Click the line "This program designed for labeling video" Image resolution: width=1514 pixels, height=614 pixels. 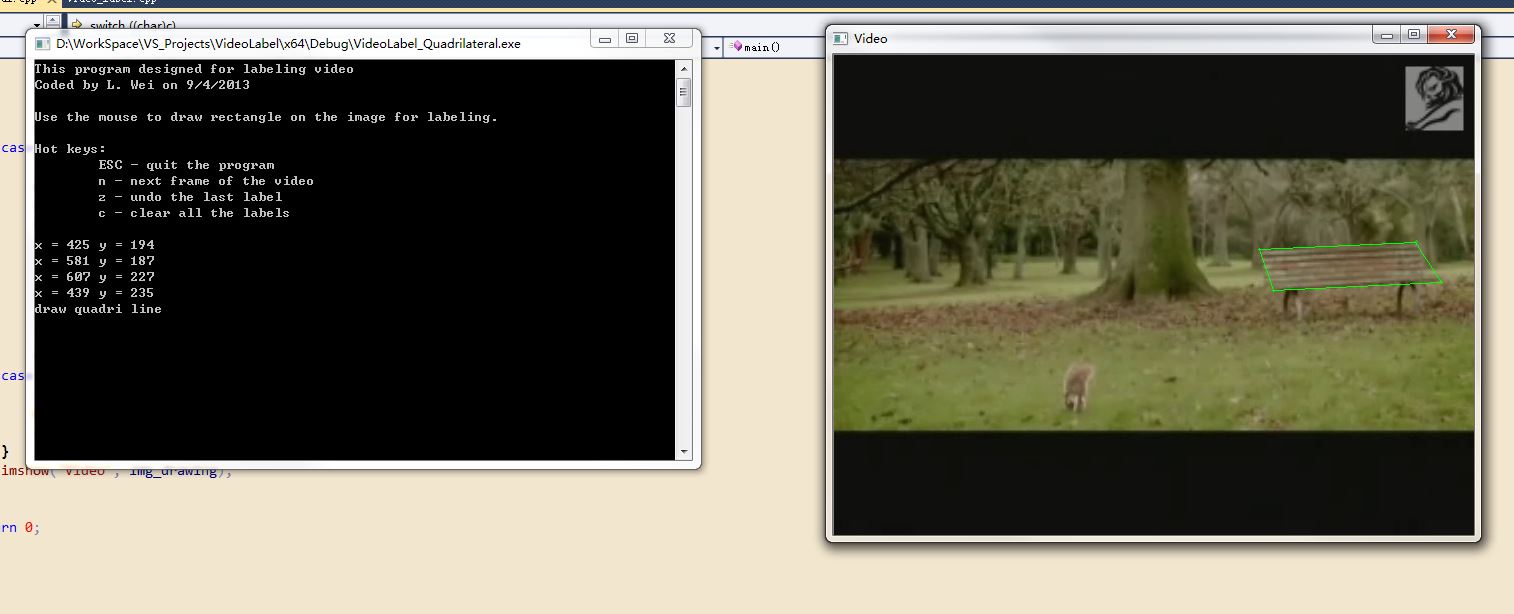[x=194, y=69]
